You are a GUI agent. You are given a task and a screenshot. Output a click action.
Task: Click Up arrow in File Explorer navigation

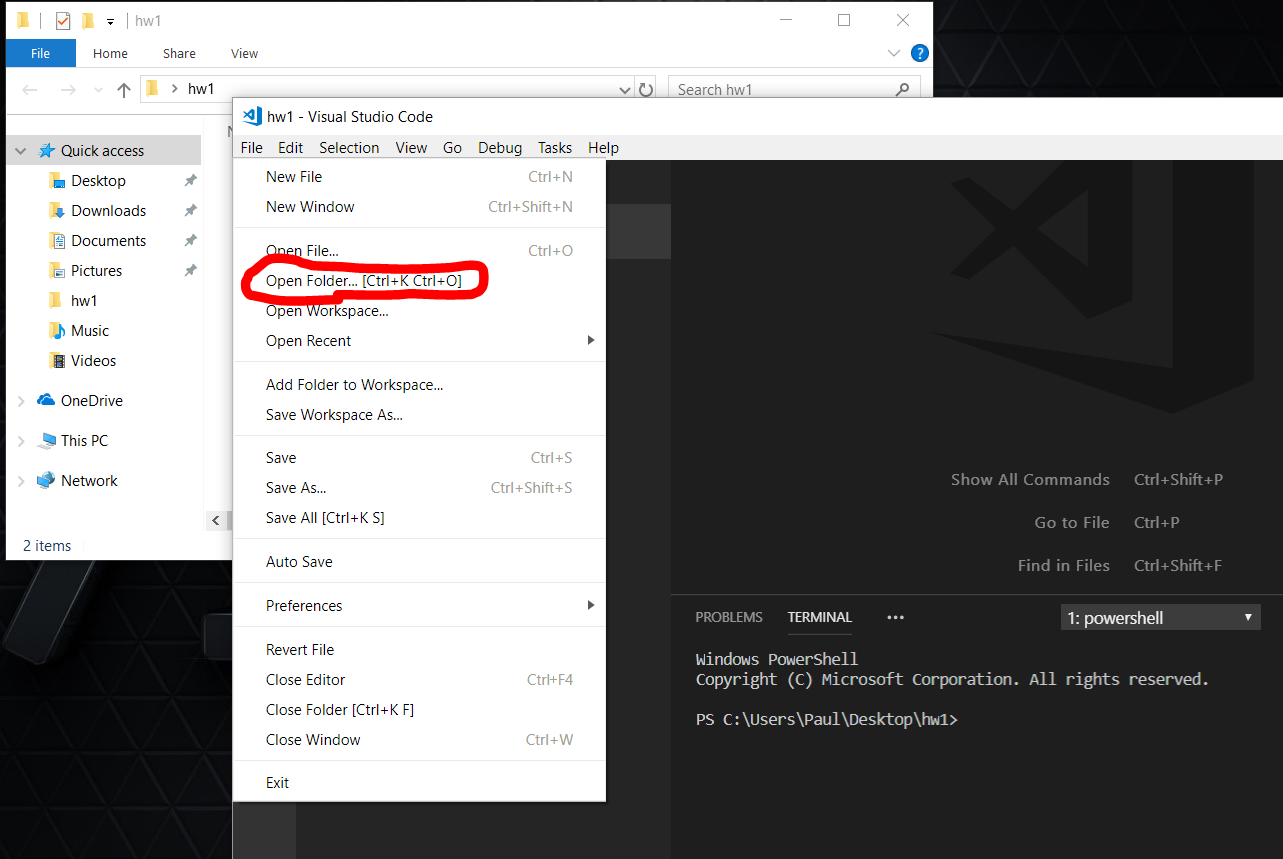pyautogui.click(x=124, y=90)
